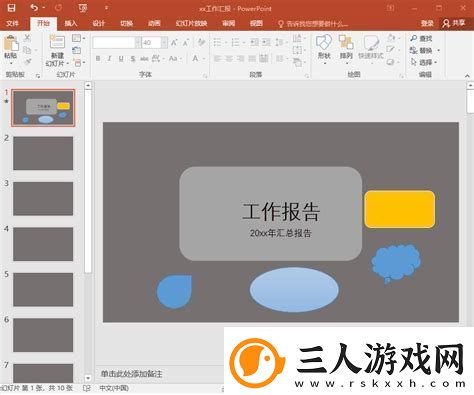Open character spacing options
Image resolution: width=474 pixels, height=395 pixels.
[157, 59]
